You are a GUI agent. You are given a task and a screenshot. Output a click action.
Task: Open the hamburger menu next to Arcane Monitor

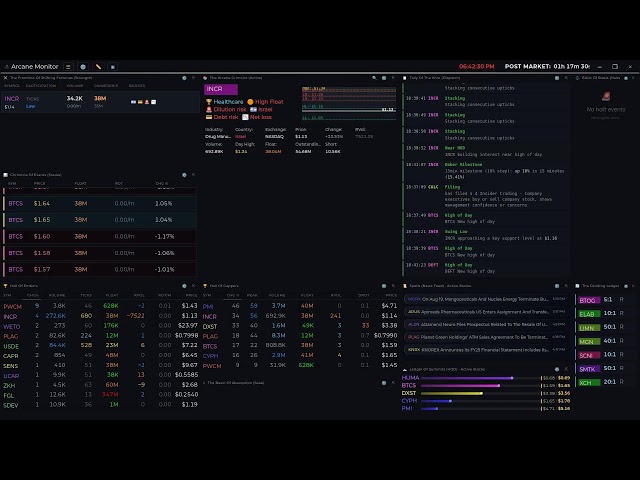(x=68, y=67)
